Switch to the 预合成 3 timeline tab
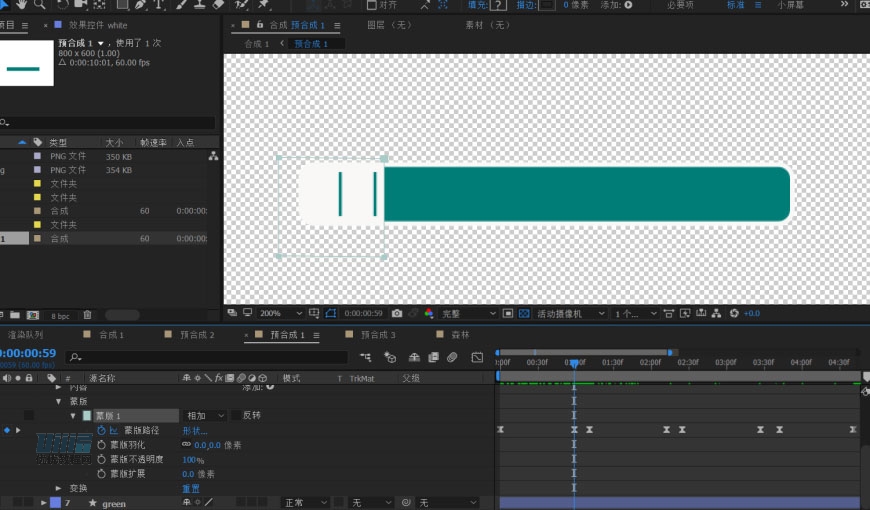The width and height of the screenshot is (870, 510). pos(378,335)
